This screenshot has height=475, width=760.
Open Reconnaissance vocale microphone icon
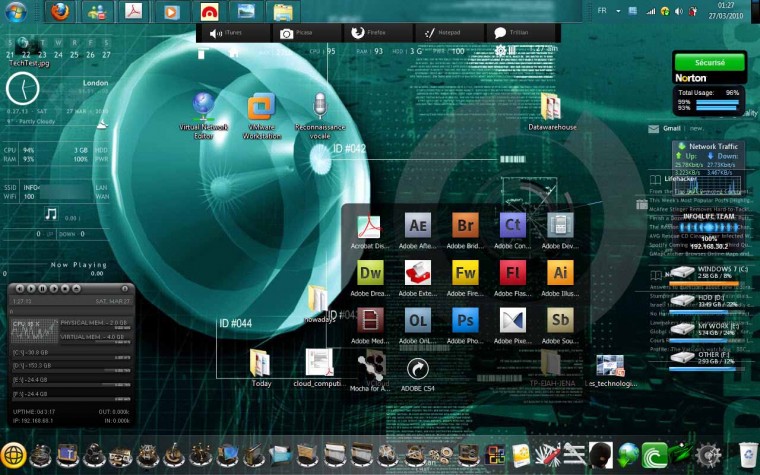(x=319, y=106)
